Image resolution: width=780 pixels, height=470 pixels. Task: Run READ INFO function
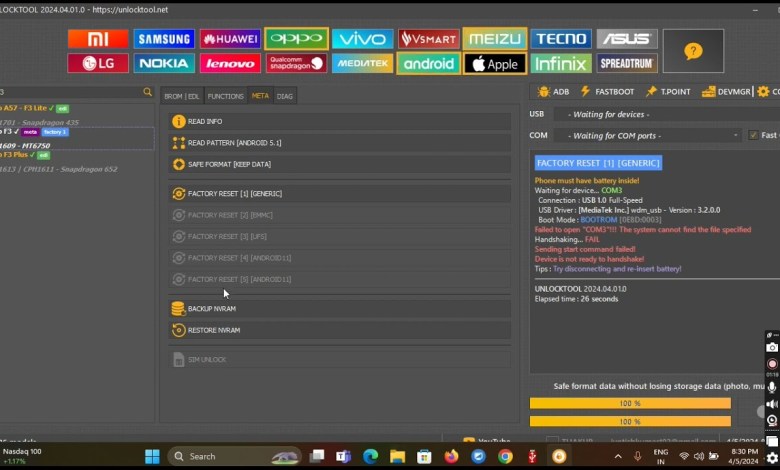(340, 121)
